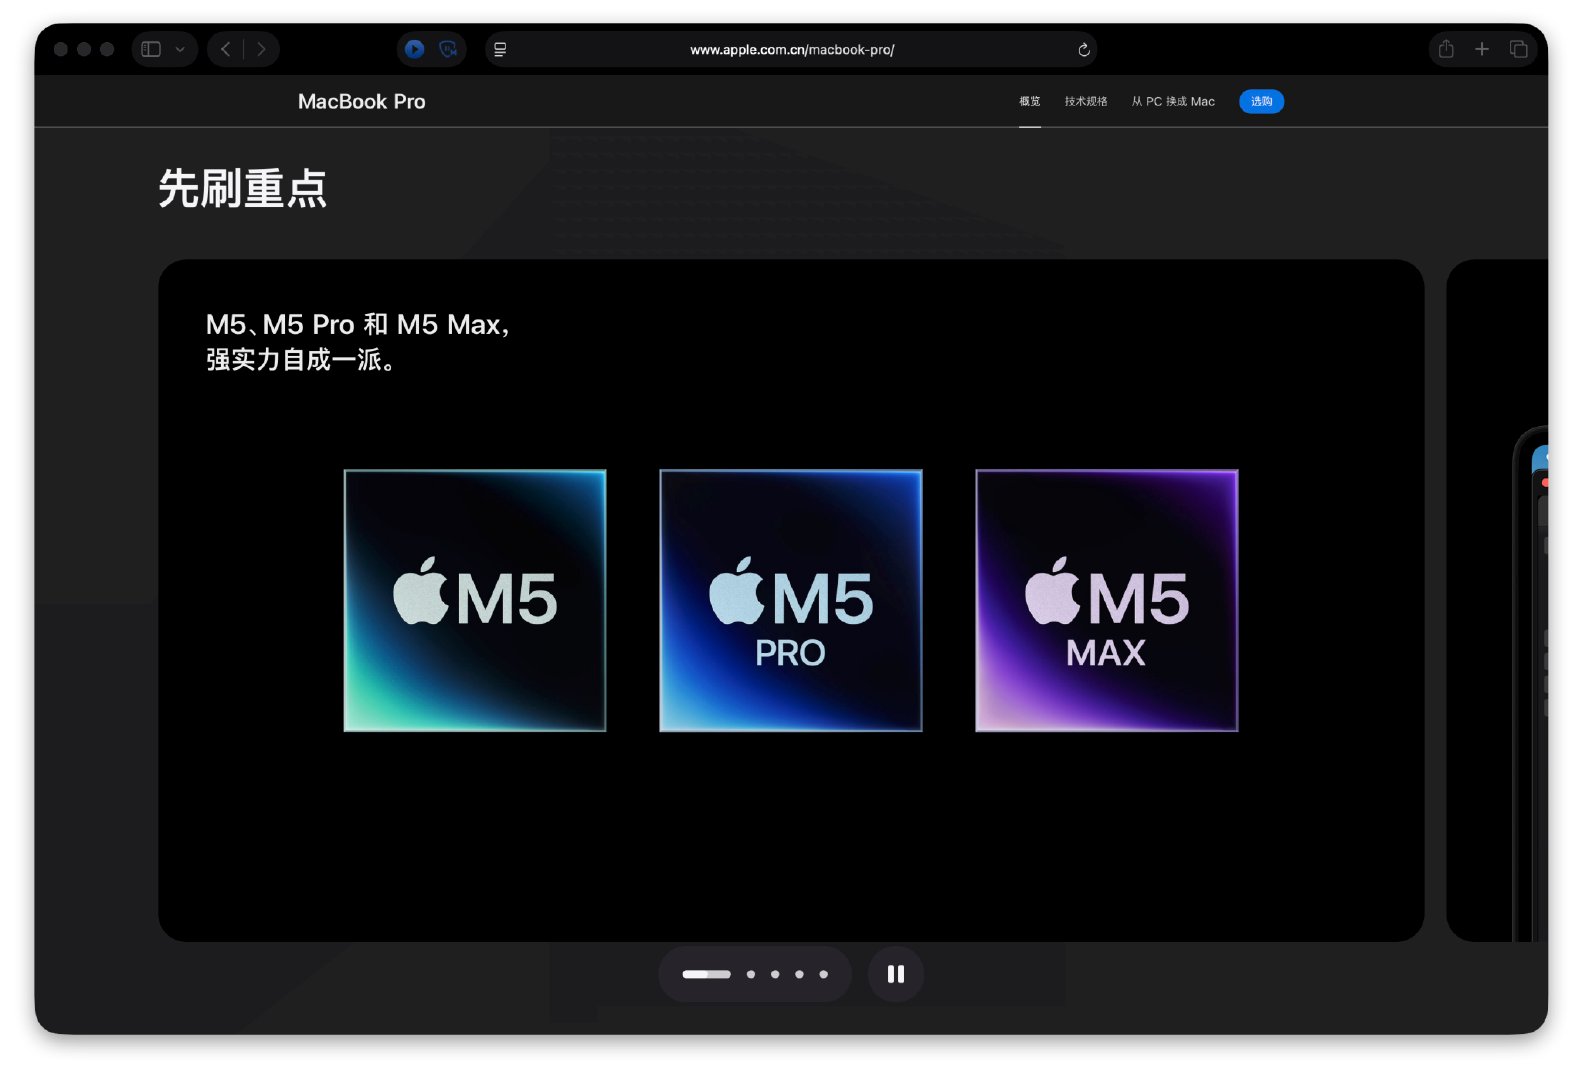The width and height of the screenshot is (1582, 1080).
Task: Open the sidebar tab group dropdown chevron
Action: click(180, 49)
